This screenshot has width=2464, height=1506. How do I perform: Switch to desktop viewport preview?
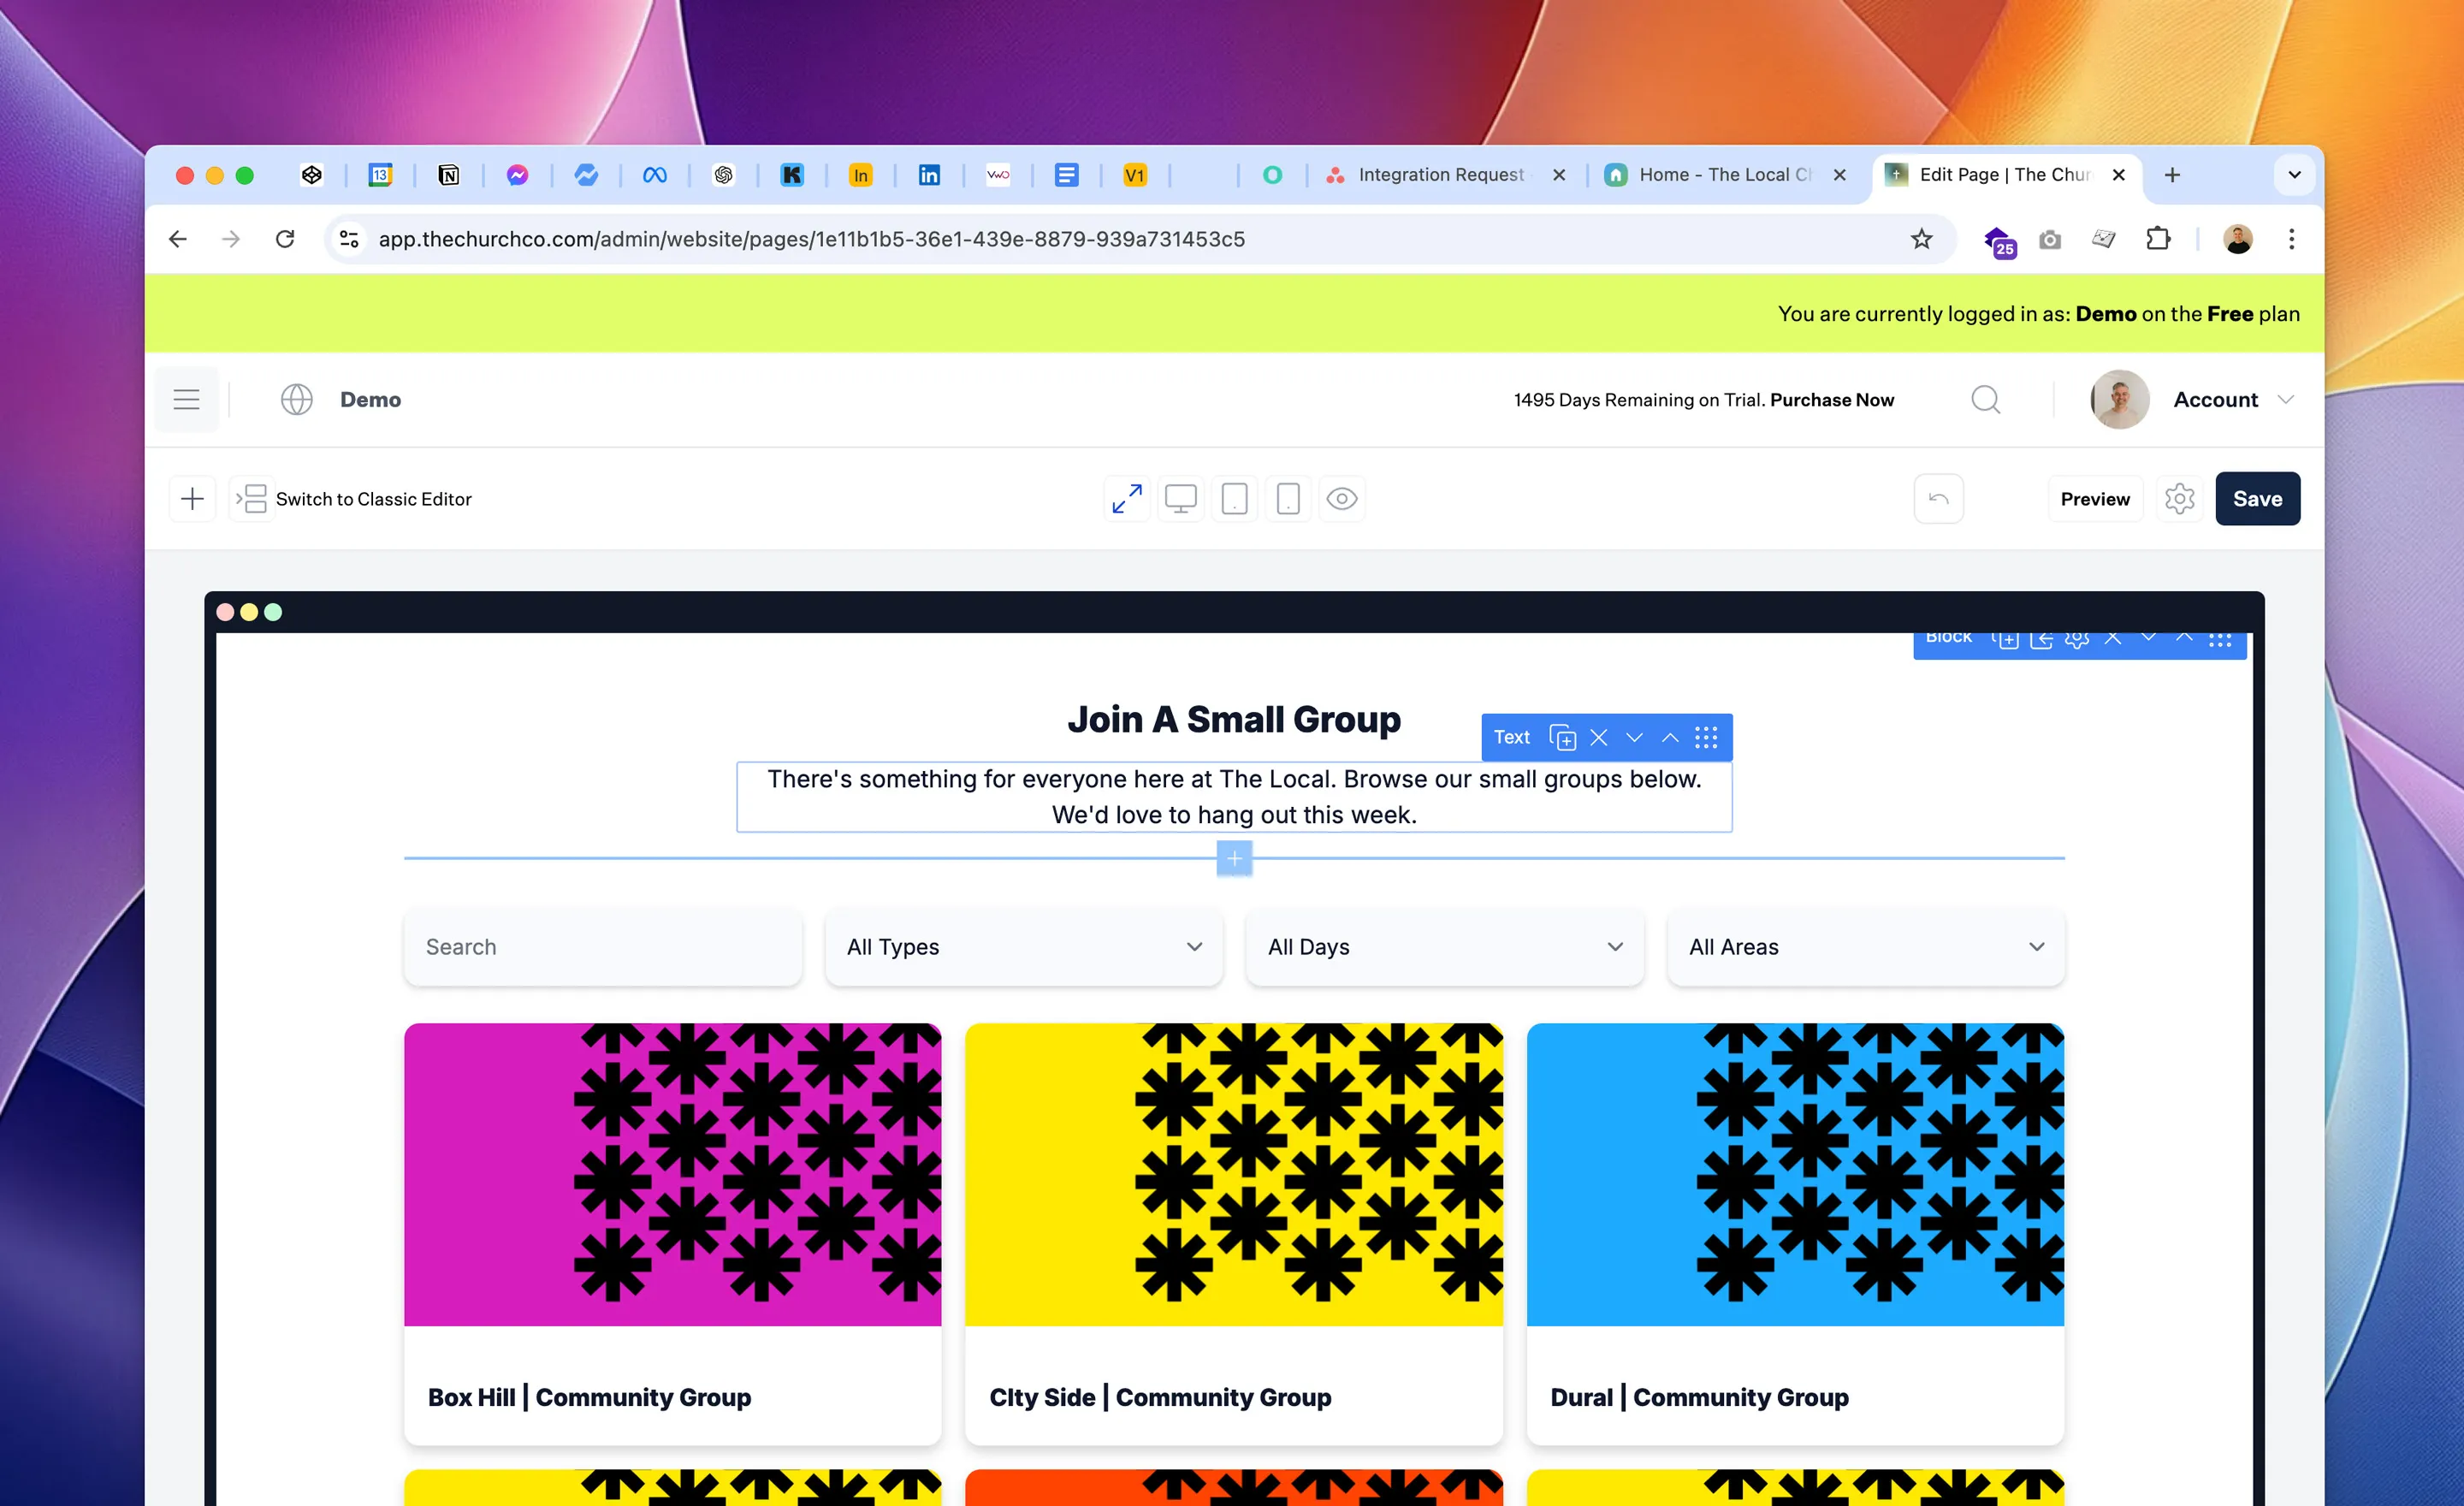pyautogui.click(x=1180, y=498)
